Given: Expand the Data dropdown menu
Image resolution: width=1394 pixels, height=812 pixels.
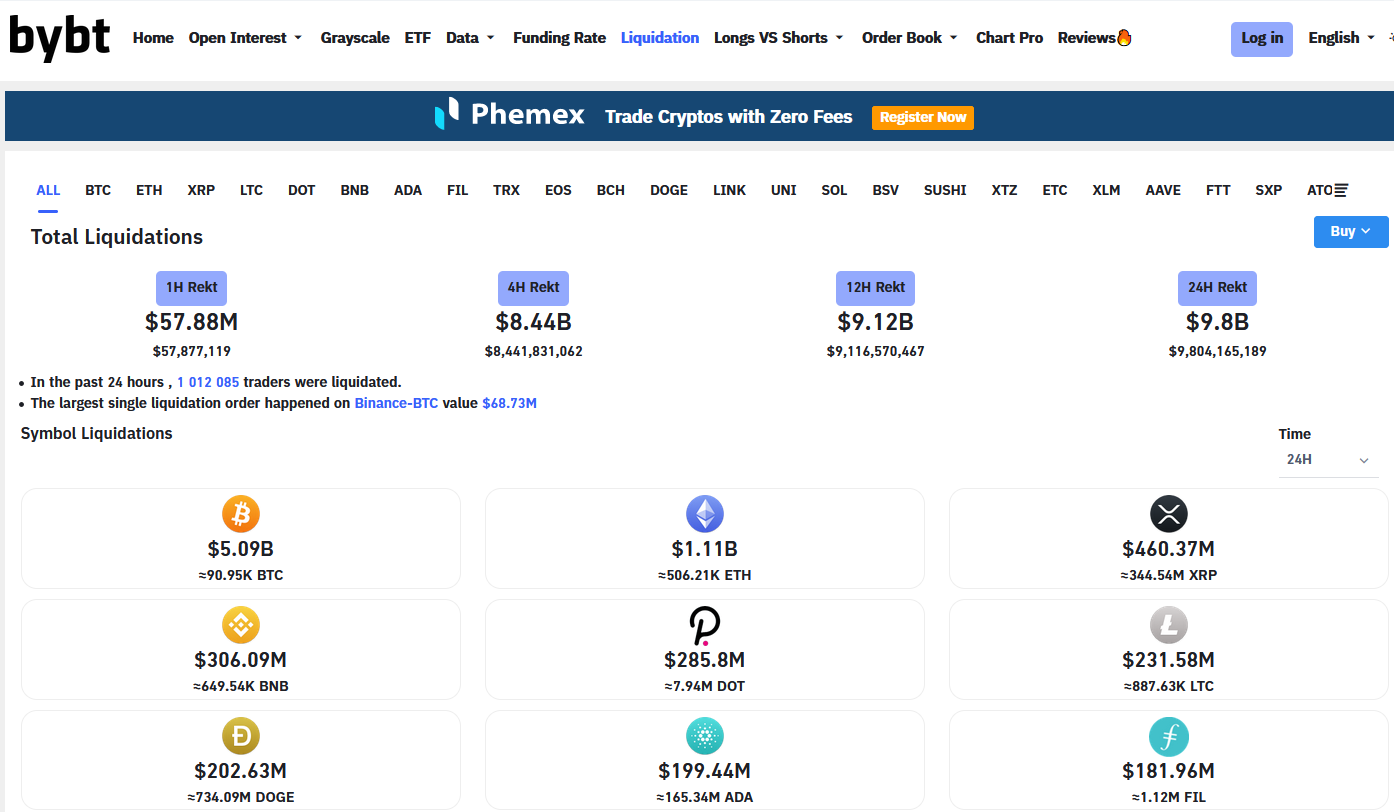Looking at the screenshot, I should pos(470,38).
